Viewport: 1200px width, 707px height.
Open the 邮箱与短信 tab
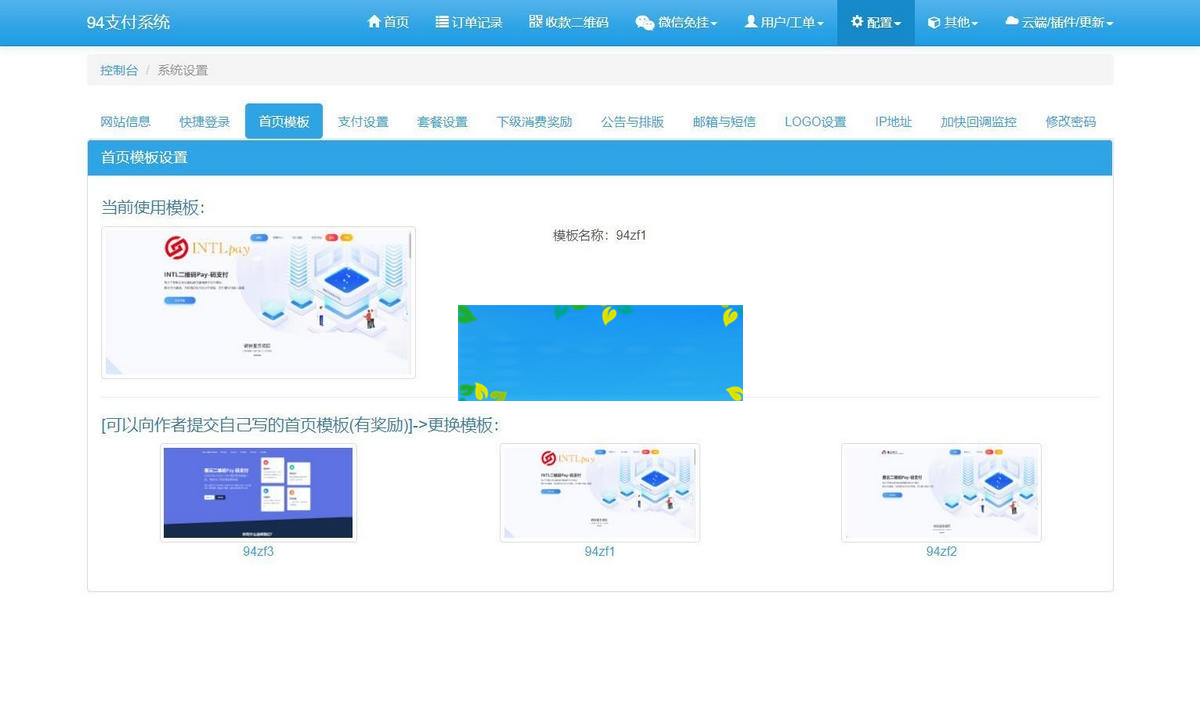pyautogui.click(x=723, y=121)
